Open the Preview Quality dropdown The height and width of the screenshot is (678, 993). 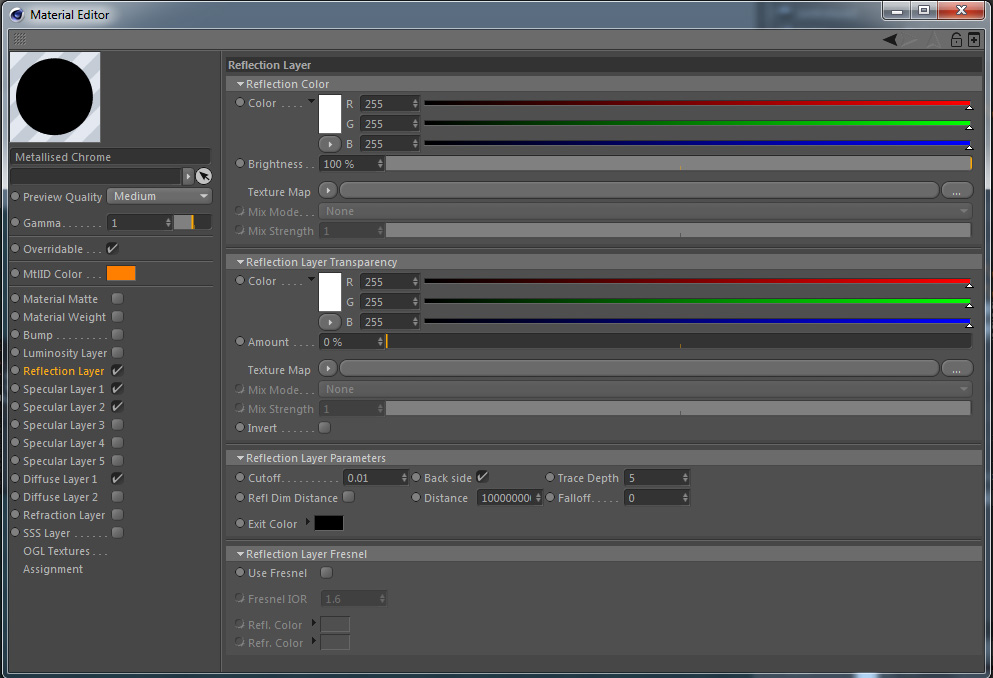tap(159, 196)
